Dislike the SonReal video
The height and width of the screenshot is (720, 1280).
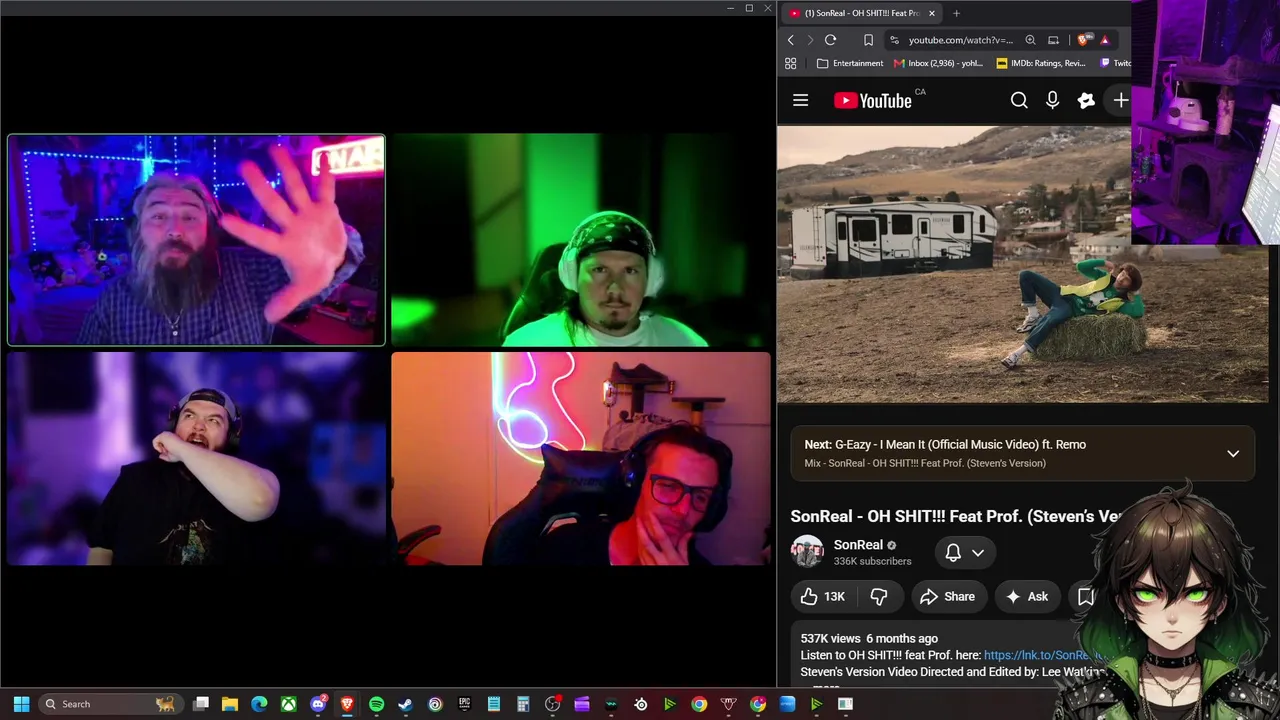879,597
